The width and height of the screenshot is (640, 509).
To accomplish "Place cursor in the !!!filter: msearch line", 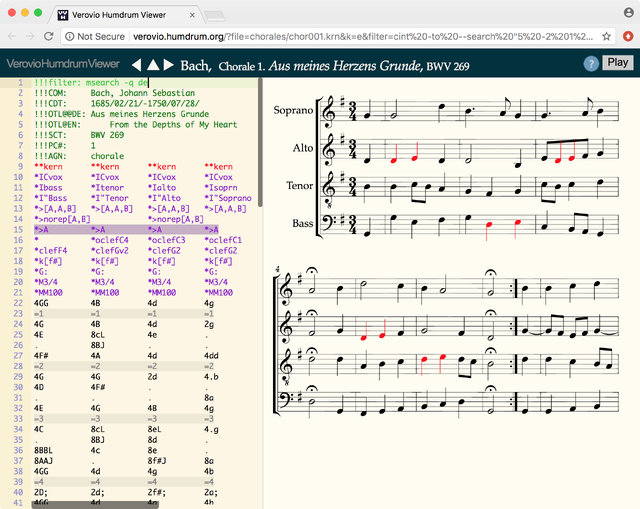I will pos(90,82).
